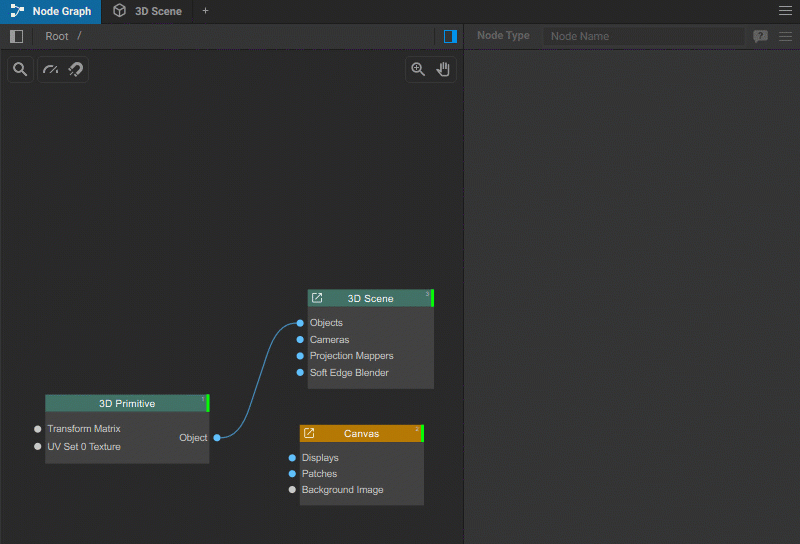Toggle the right properties panel icon
The height and width of the screenshot is (544, 800).
[450, 36]
